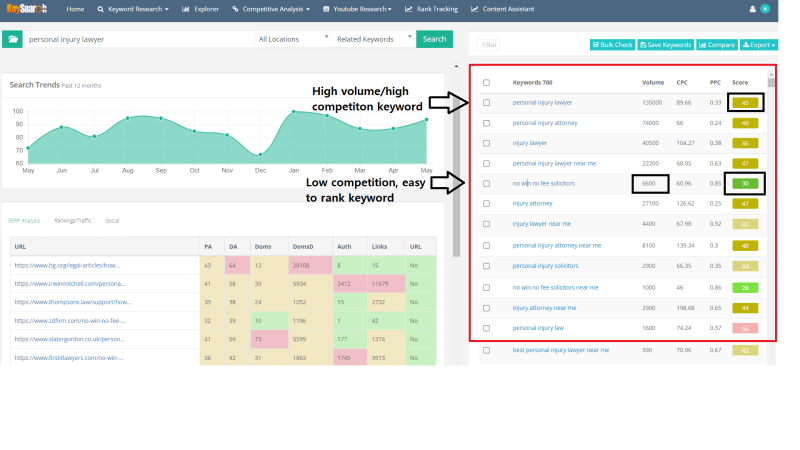Open the Explorer page
Image resolution: width=800 pixels, height=450 pixels.
(x=201, y=9)
